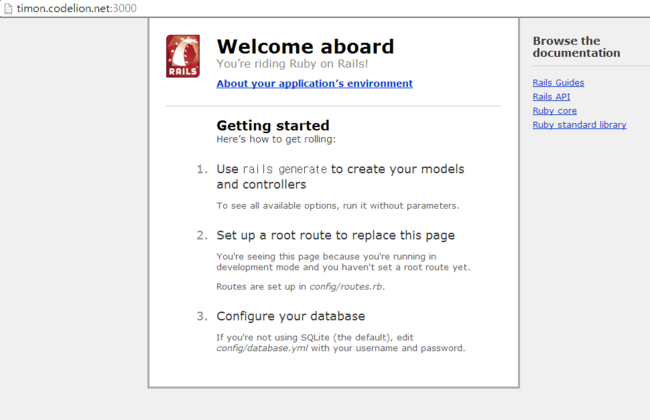Image resolution: width=650 pixels, height=420 pixels.
Task: Click the text Here's how to get rolling
Action: (276, 139)
